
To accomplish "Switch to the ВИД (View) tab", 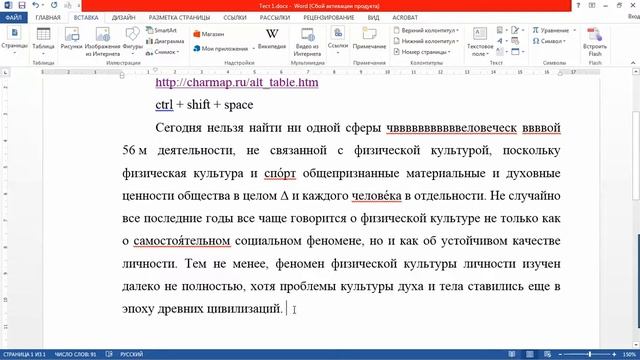I will click(373, 18).
